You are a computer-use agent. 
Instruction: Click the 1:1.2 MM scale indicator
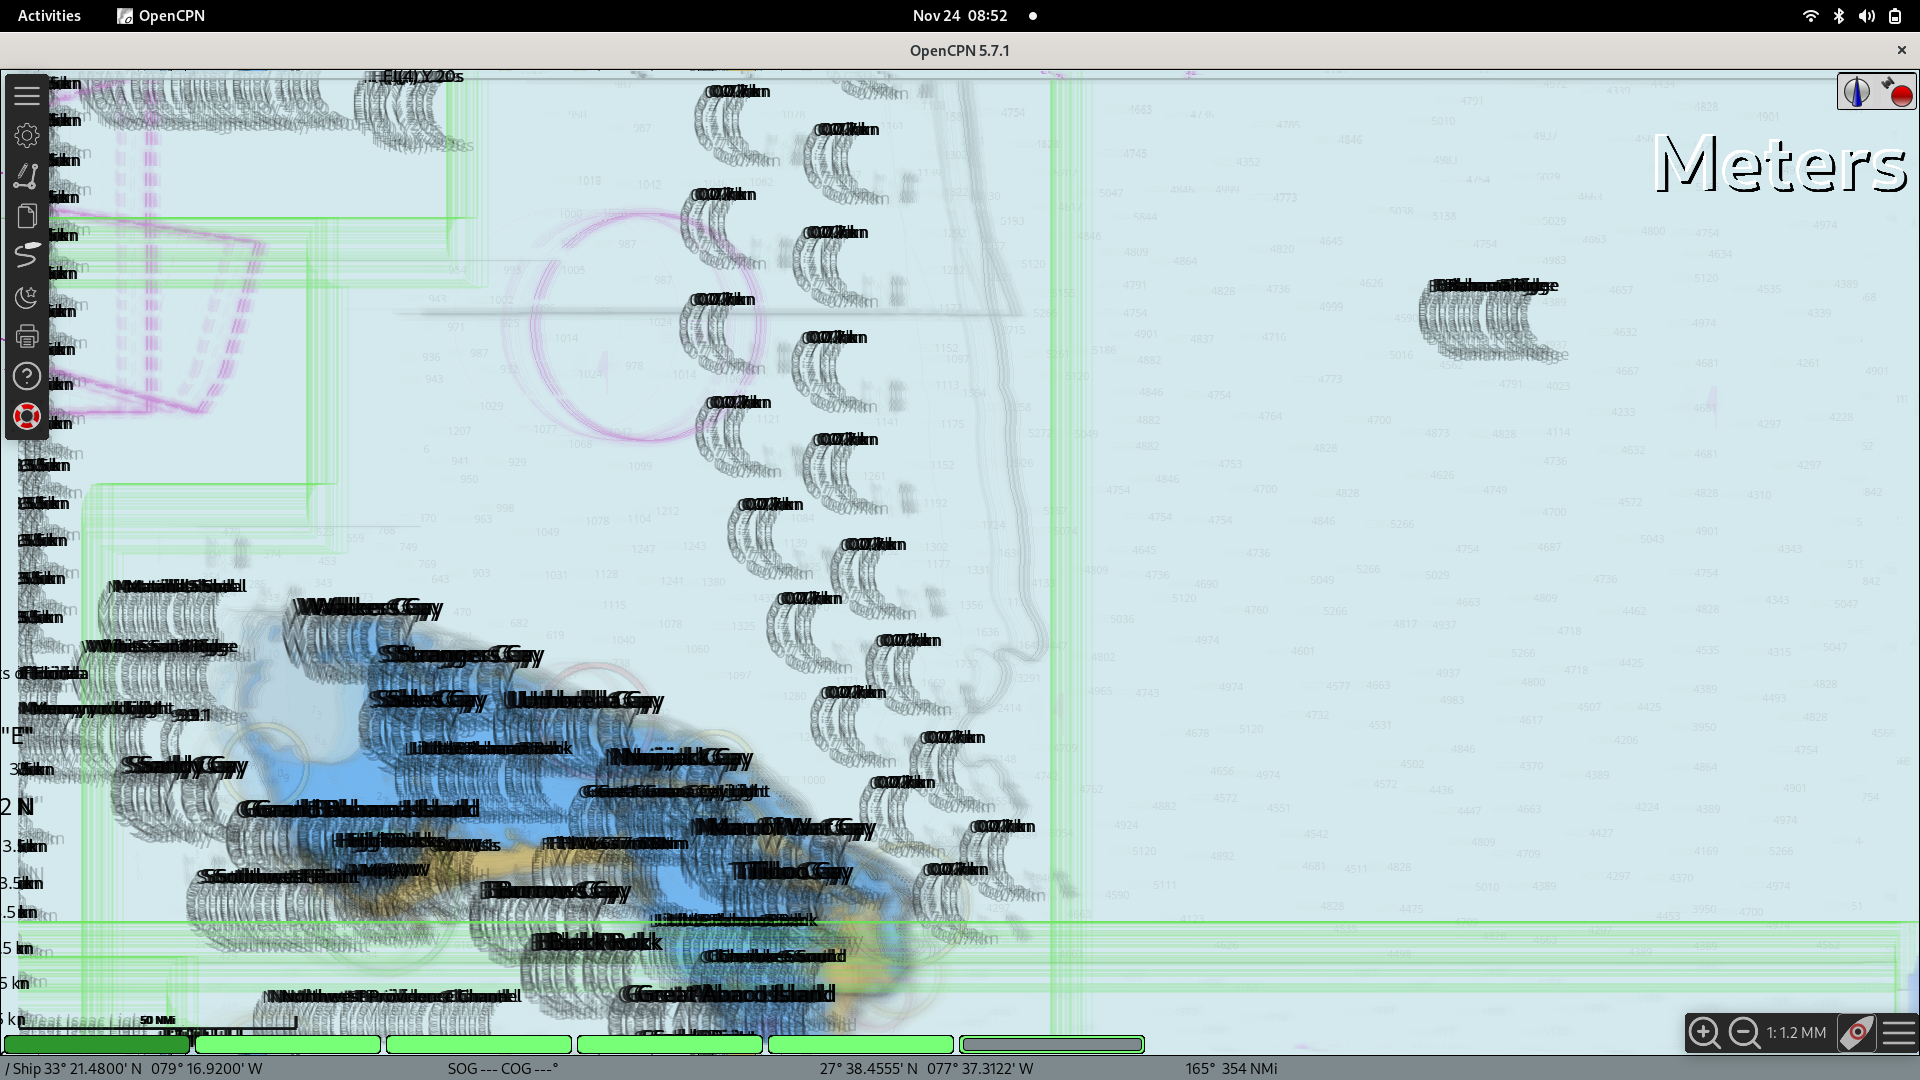click(1794, 1033)
